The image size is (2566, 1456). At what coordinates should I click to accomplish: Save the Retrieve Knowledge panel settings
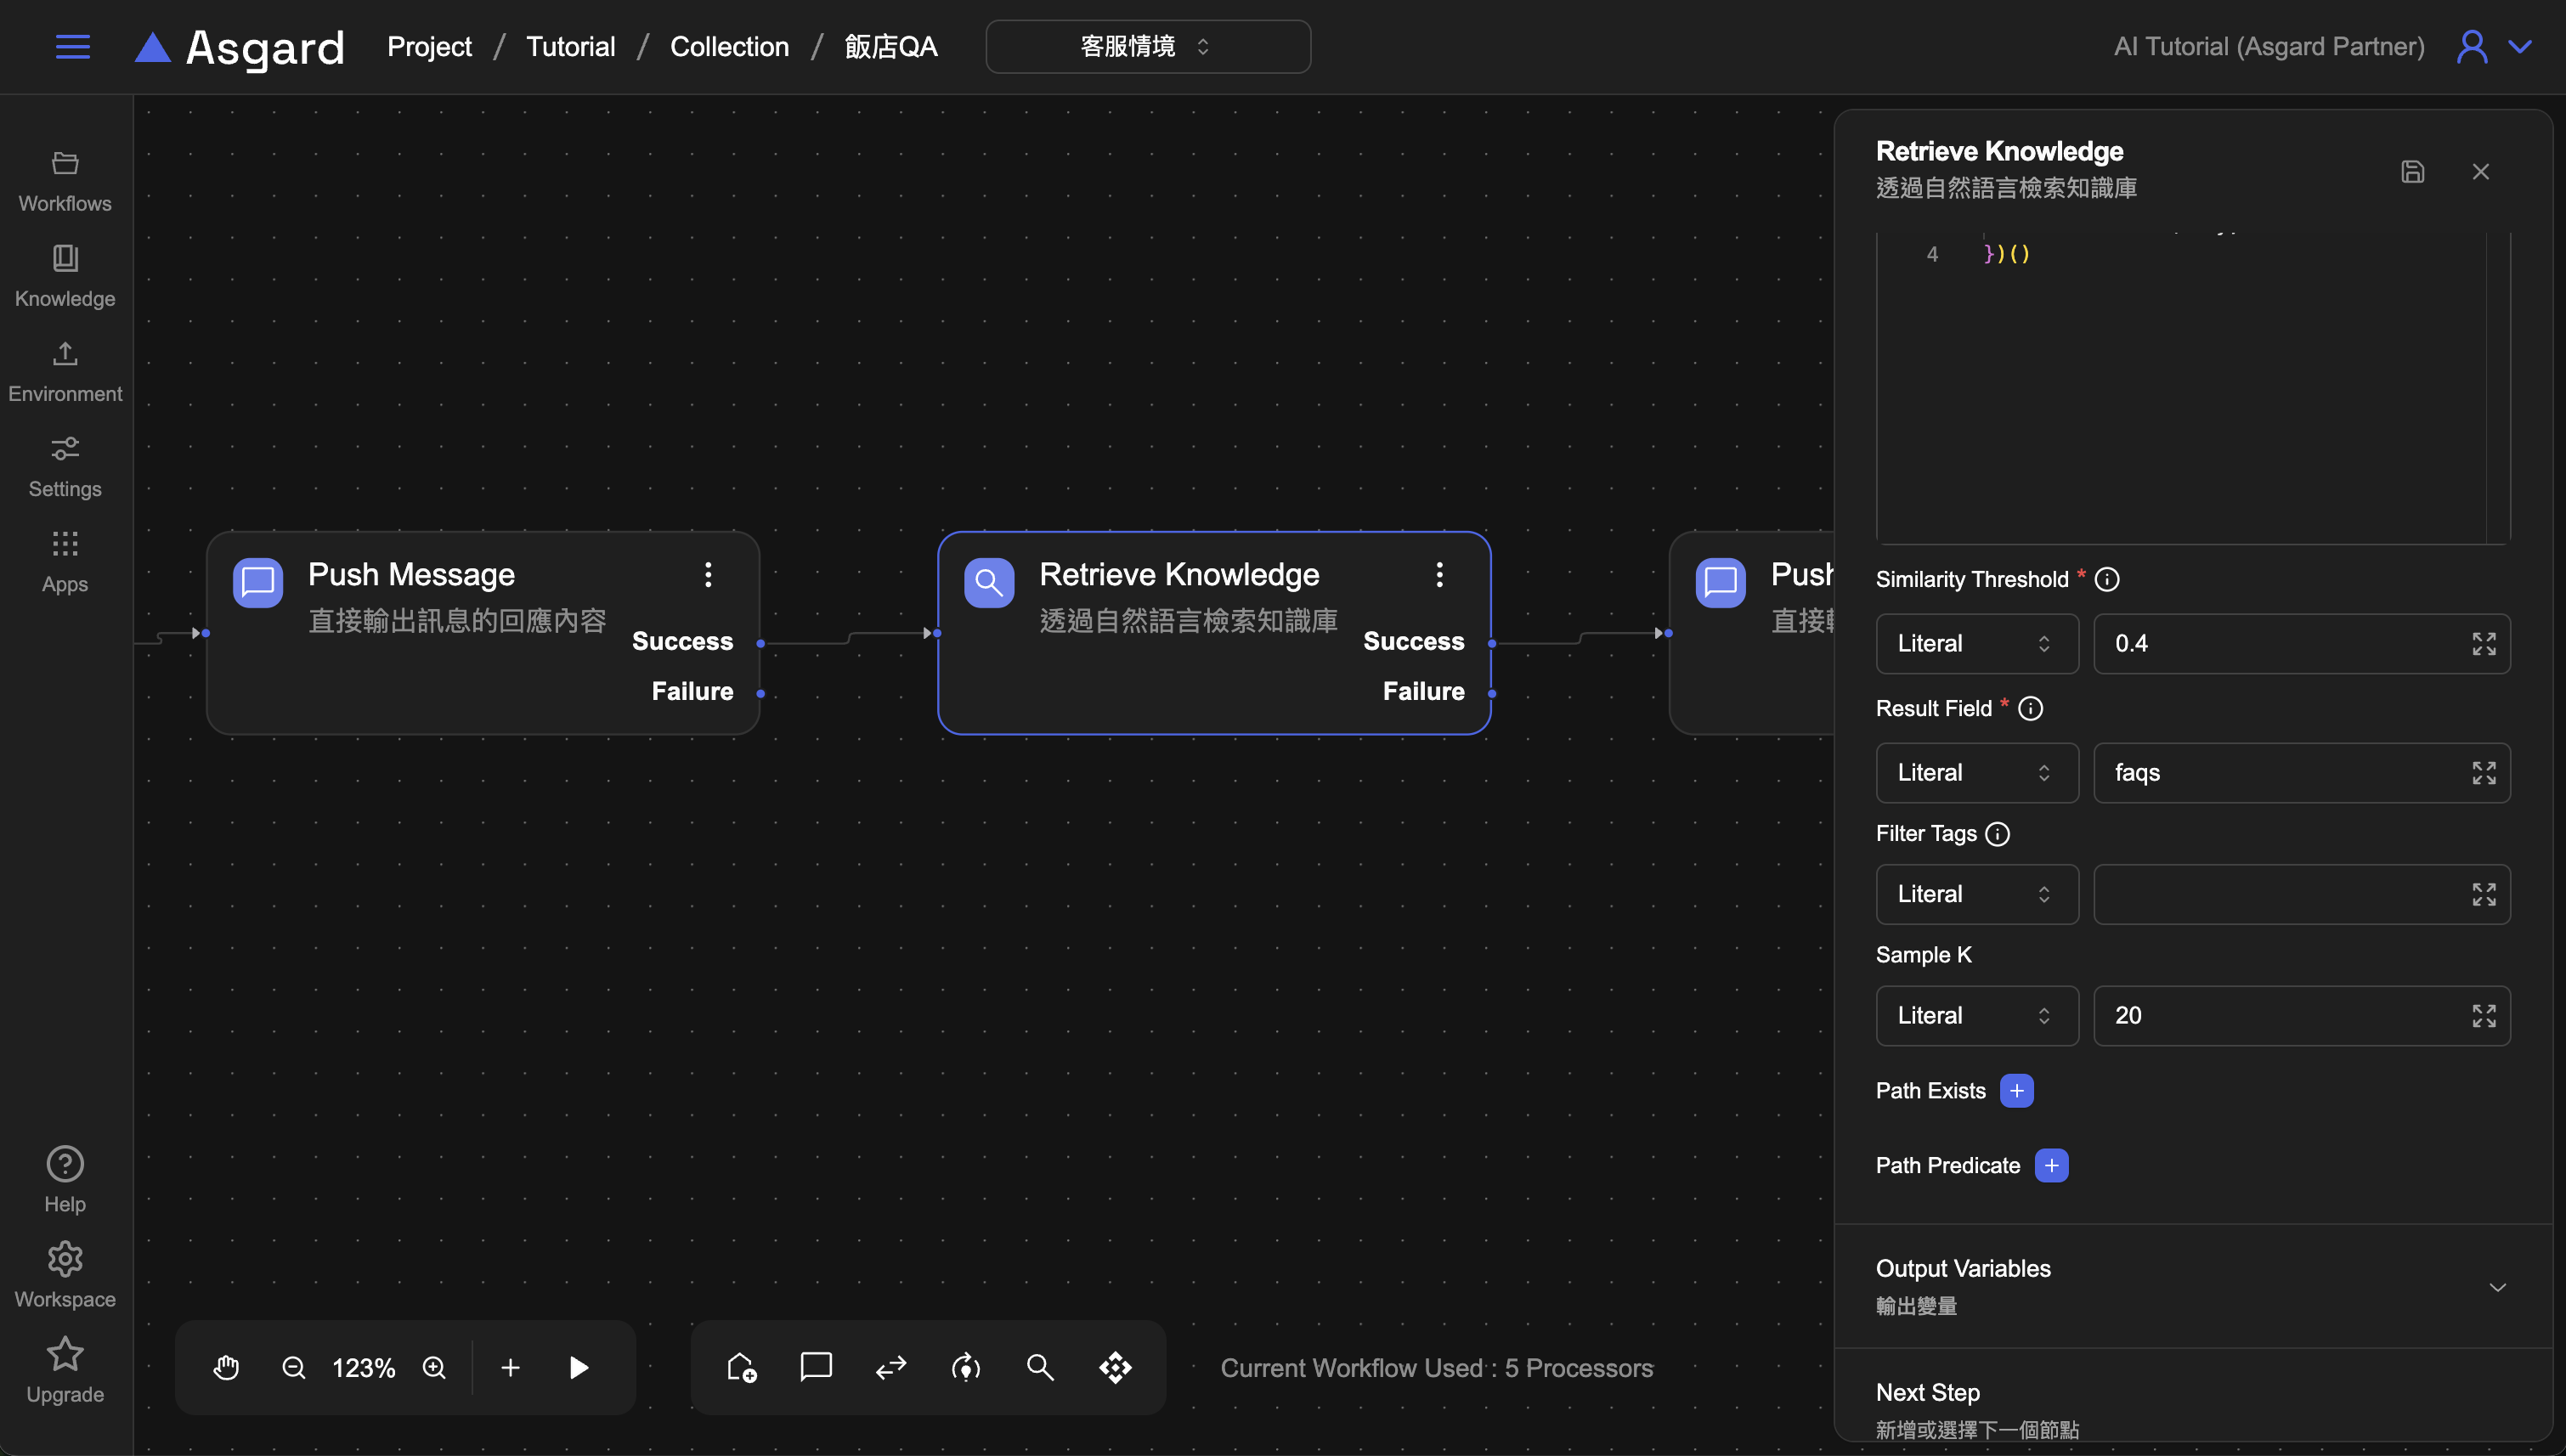pyautogui.click(x=2412, y=171)
